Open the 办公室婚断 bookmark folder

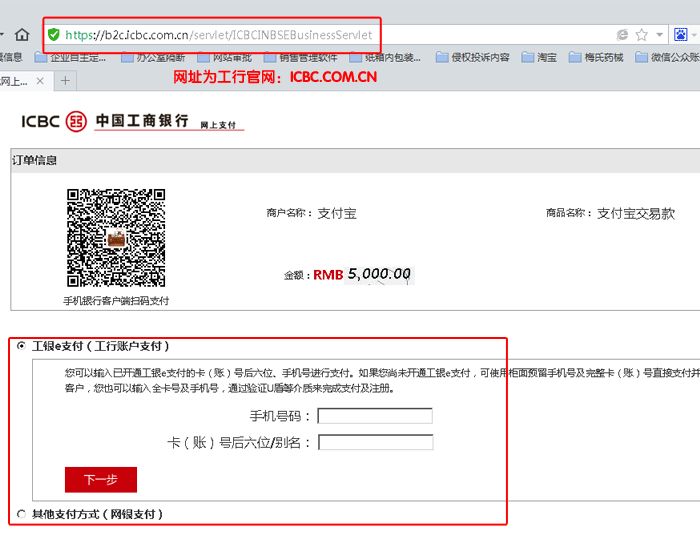153,57
